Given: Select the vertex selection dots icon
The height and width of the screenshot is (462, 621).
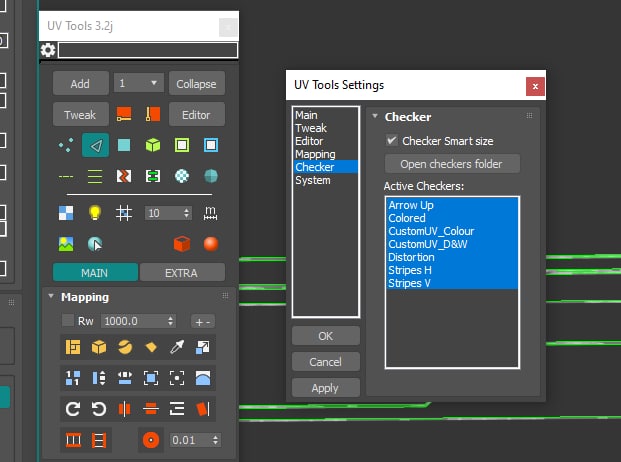Looking at the screenshot, I should (x=66, y=145).
